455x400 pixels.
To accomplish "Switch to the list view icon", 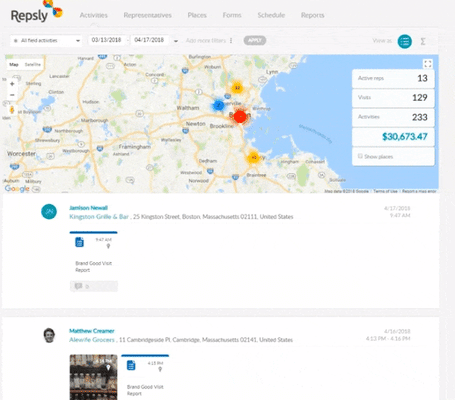I will [404, 41].
